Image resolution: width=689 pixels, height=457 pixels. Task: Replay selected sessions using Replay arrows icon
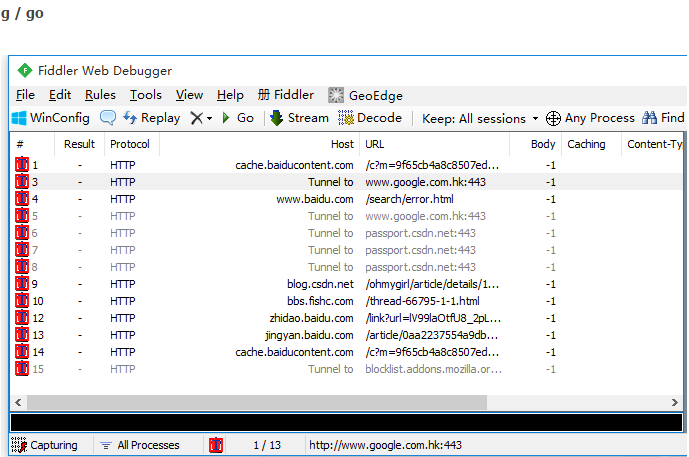(130, 117)
